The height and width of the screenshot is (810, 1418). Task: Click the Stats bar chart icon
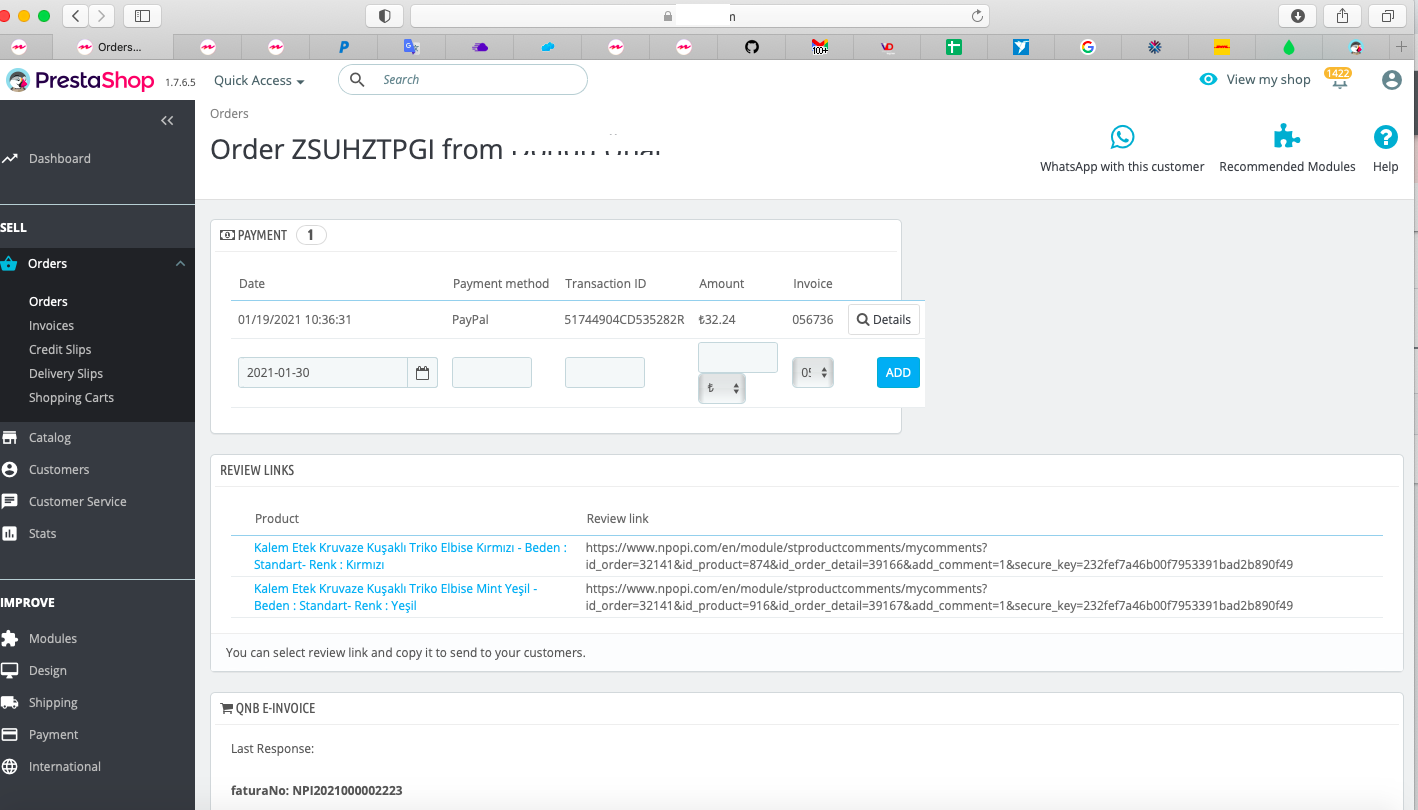9,534
